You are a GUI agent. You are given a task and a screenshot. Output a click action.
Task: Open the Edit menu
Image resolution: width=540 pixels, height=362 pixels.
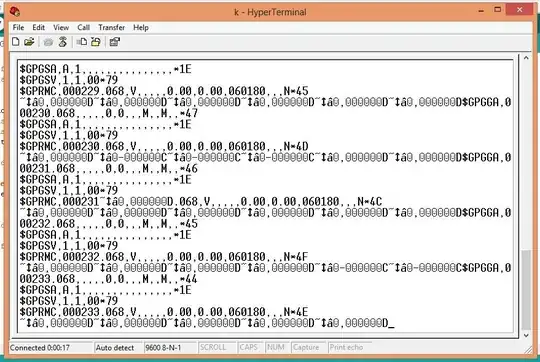coord(39,28)
